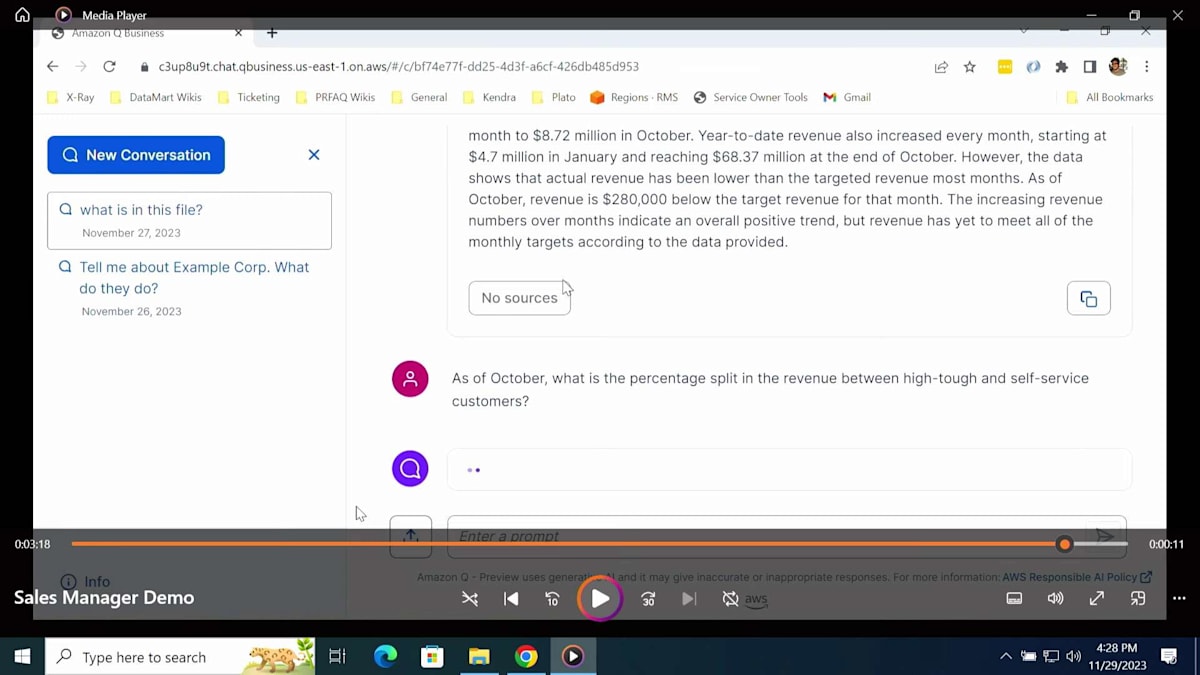1200x675 pixels.
Task: Click the No sources button
Action: (519, 298)
